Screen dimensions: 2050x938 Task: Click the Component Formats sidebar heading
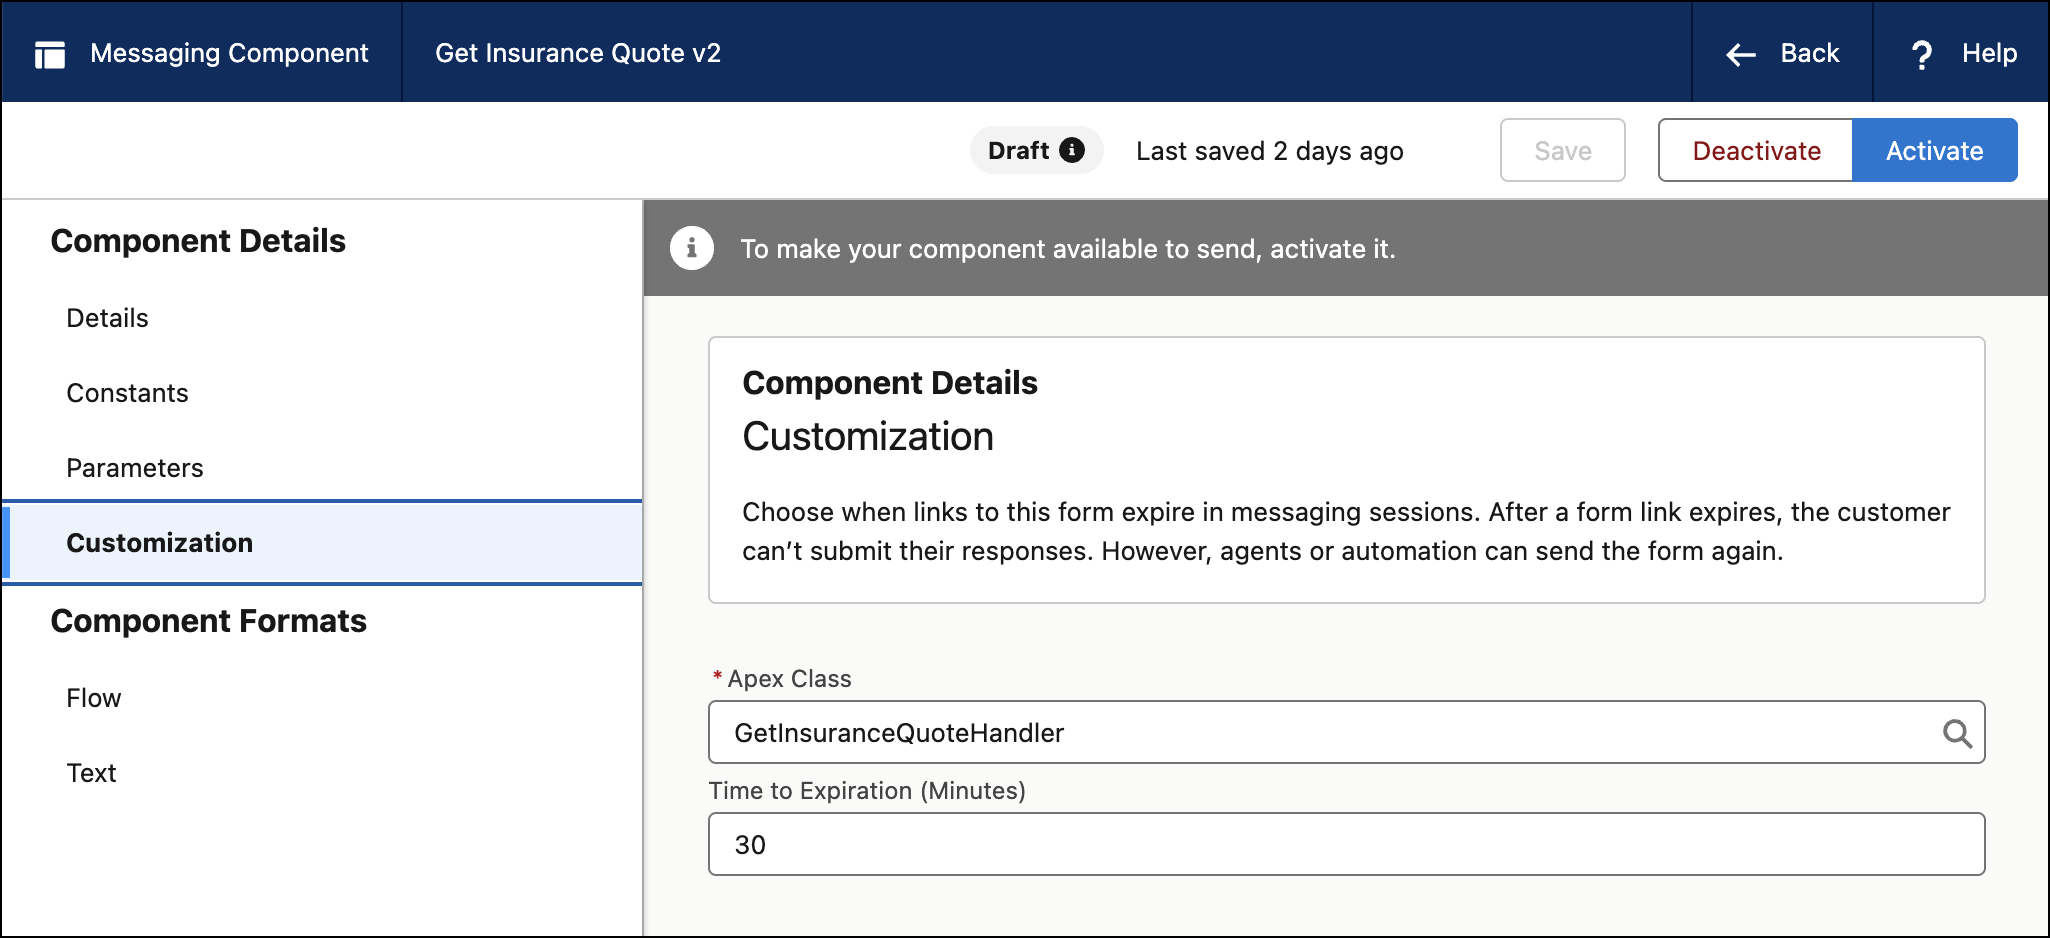(x=209, y=621)
